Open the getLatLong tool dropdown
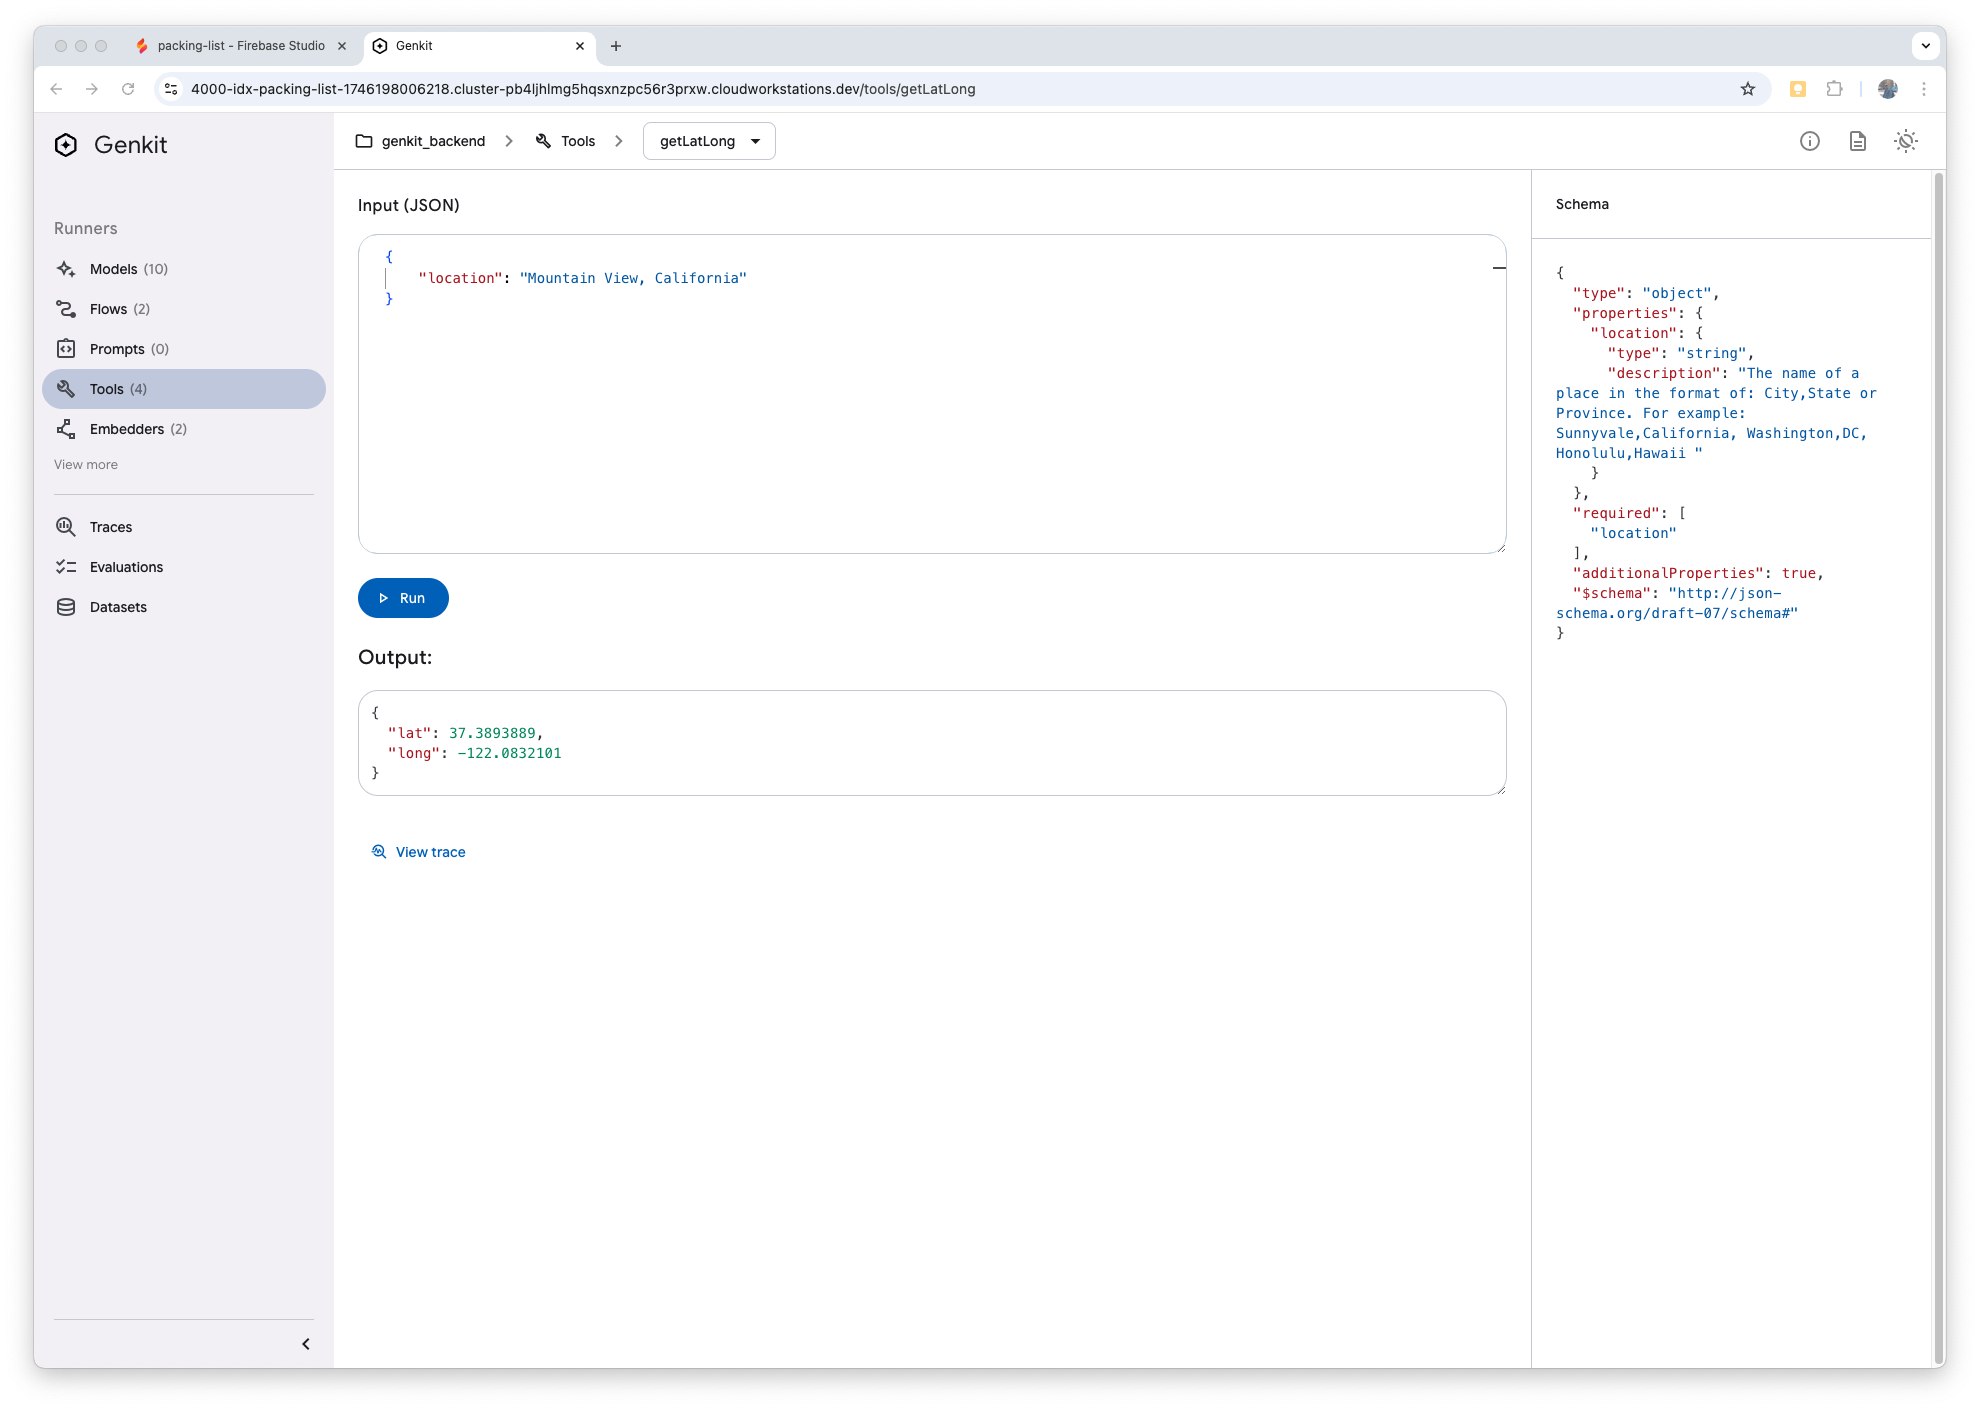 [709, 141]
